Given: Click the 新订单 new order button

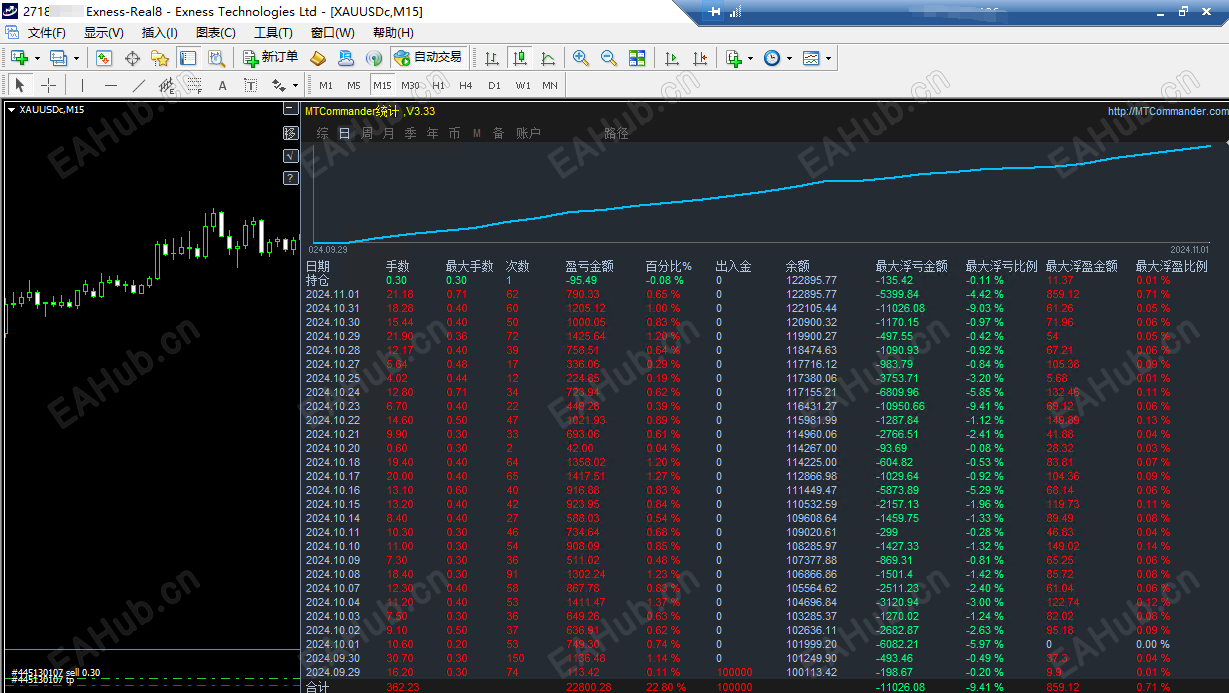Looking at the screenshot, I should coord(270,58).
